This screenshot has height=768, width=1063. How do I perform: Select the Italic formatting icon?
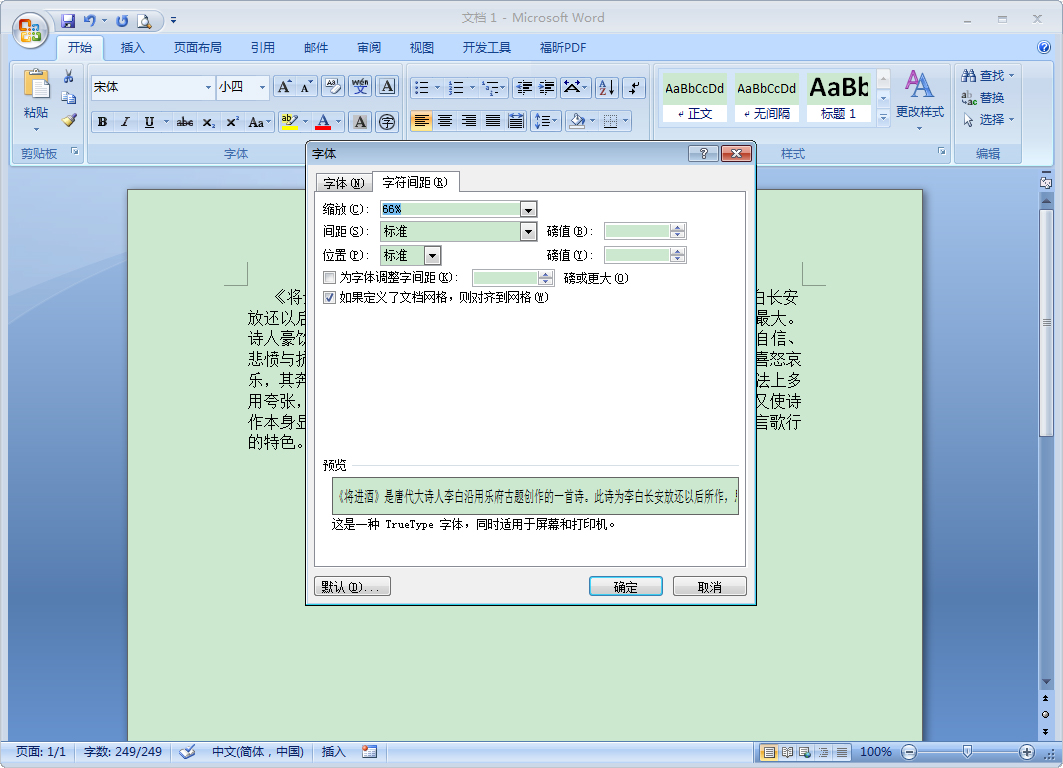[x=124, y=121]
